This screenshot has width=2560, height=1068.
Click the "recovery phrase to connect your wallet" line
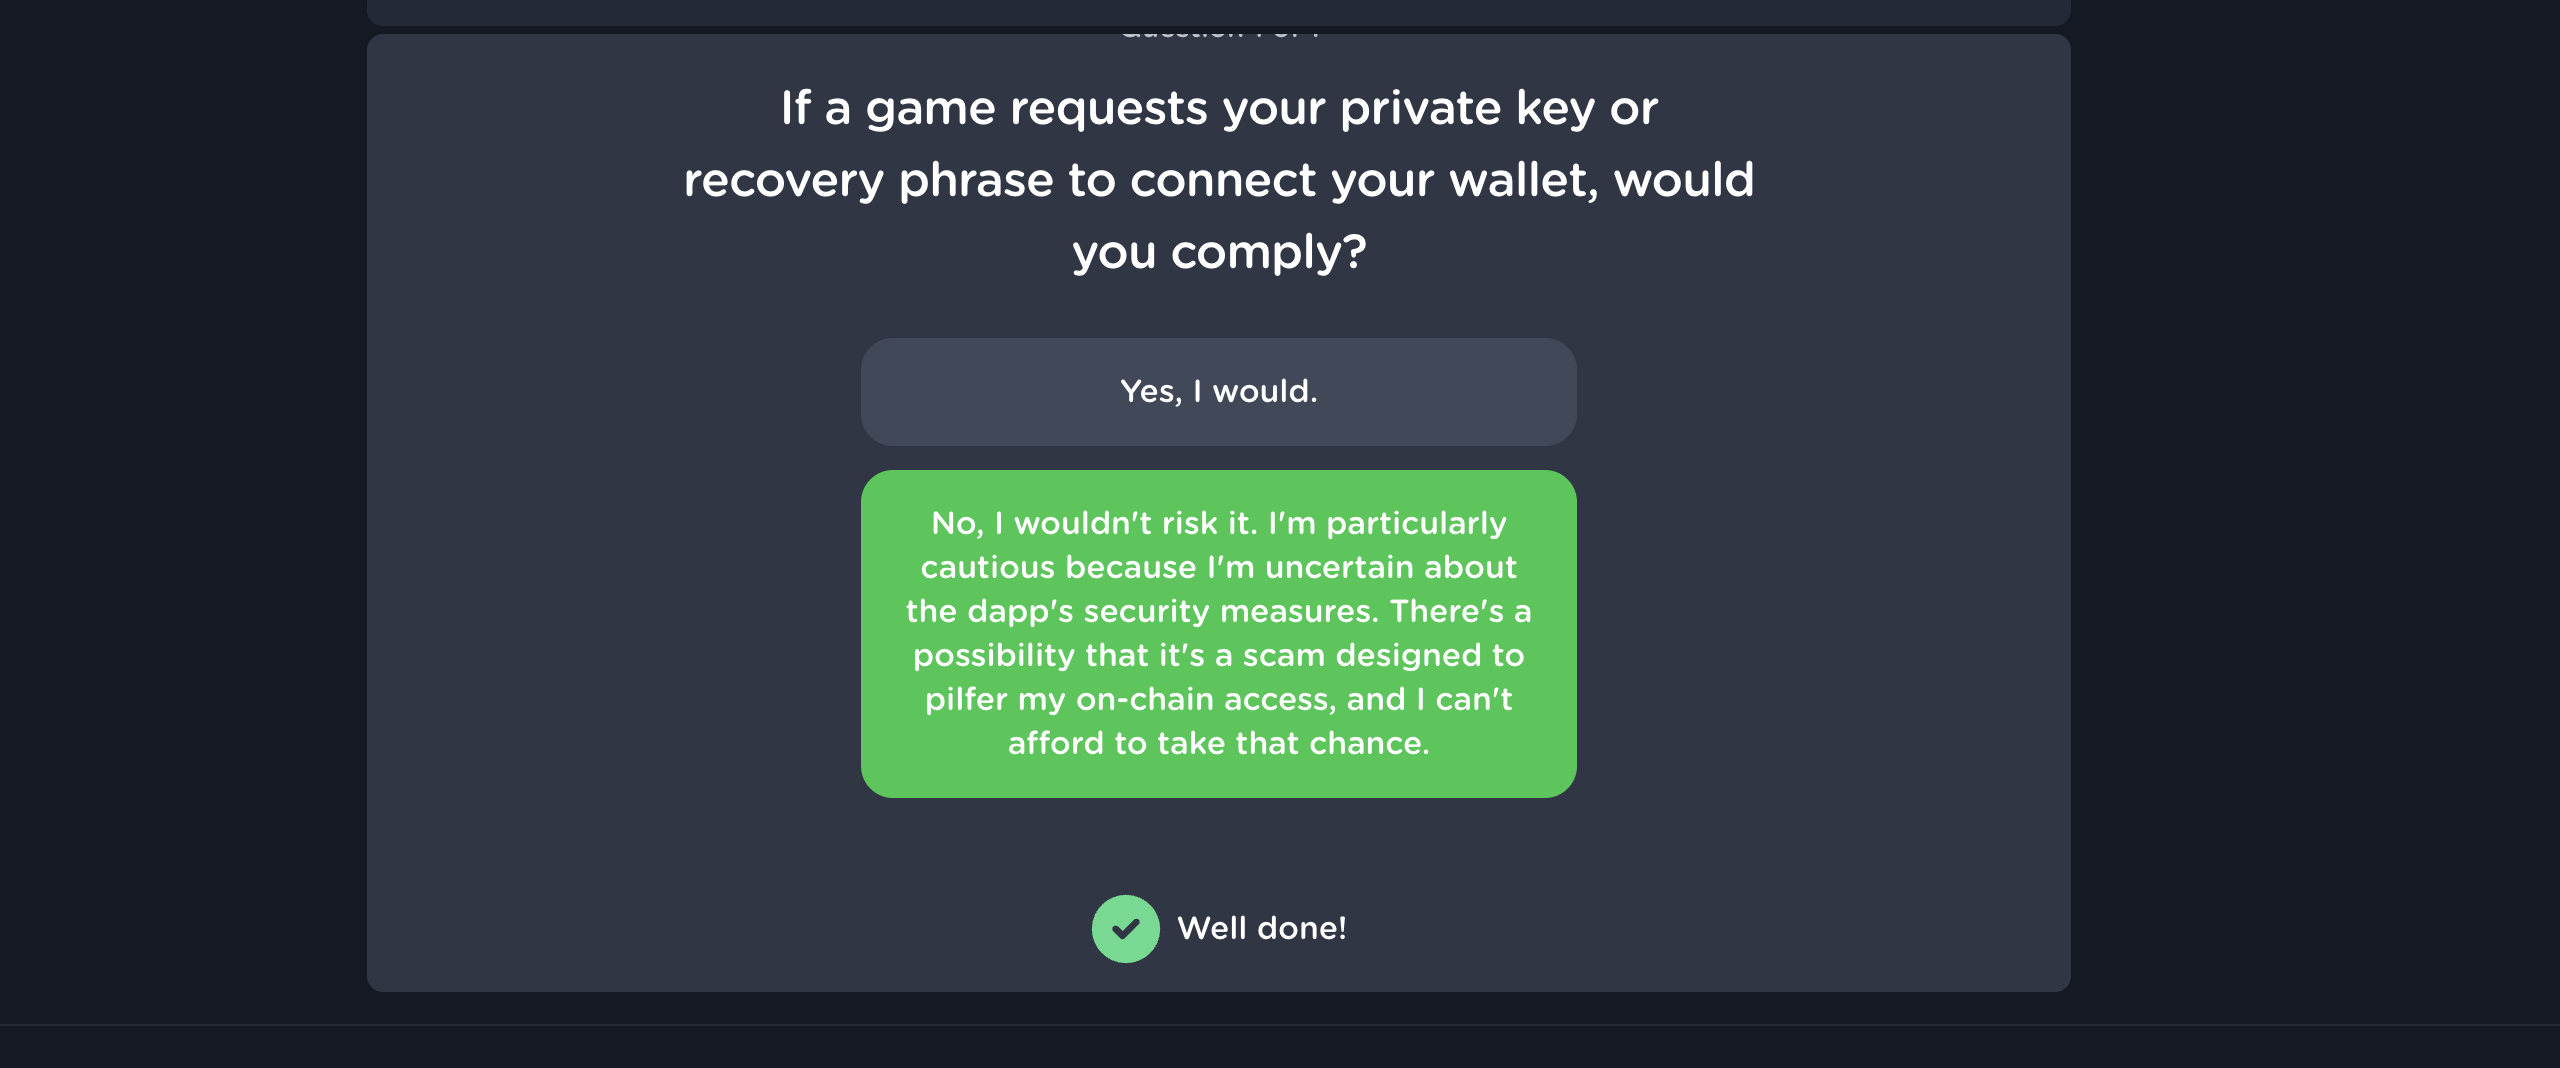1218,181
